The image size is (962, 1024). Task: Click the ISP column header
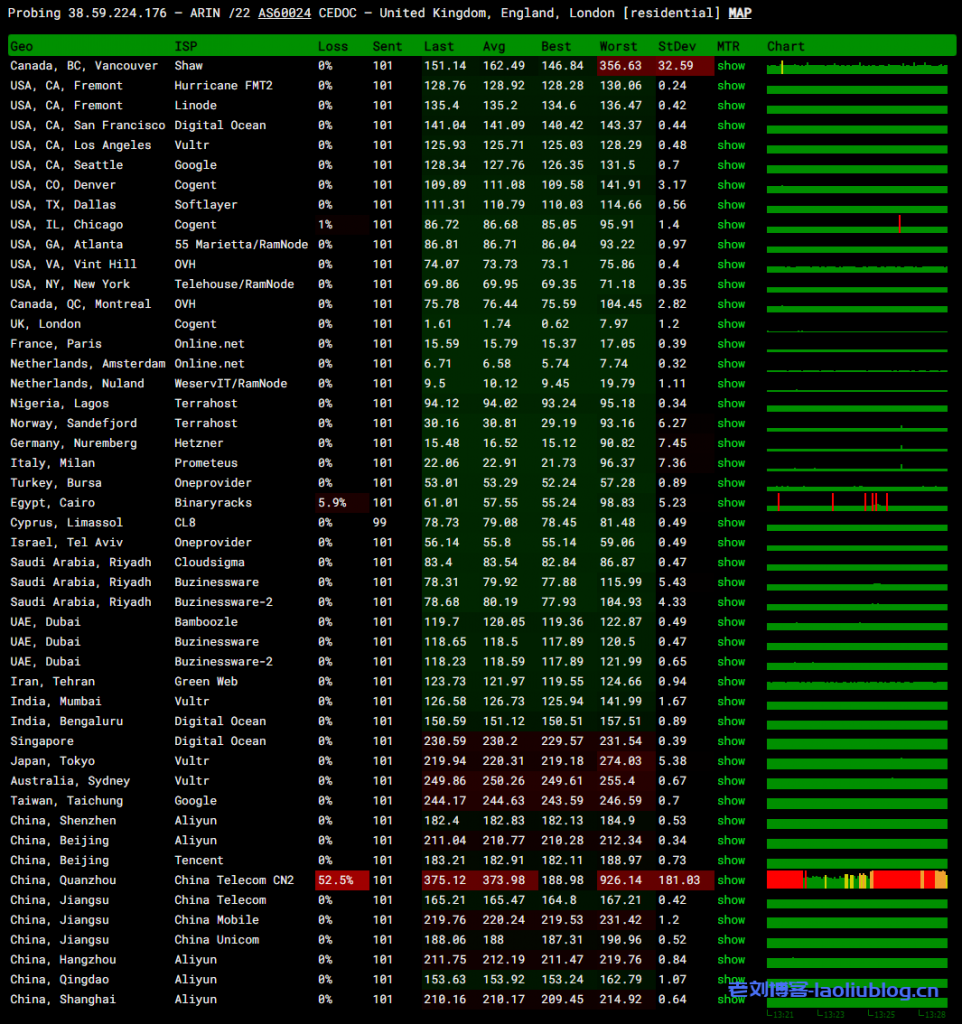186,47
